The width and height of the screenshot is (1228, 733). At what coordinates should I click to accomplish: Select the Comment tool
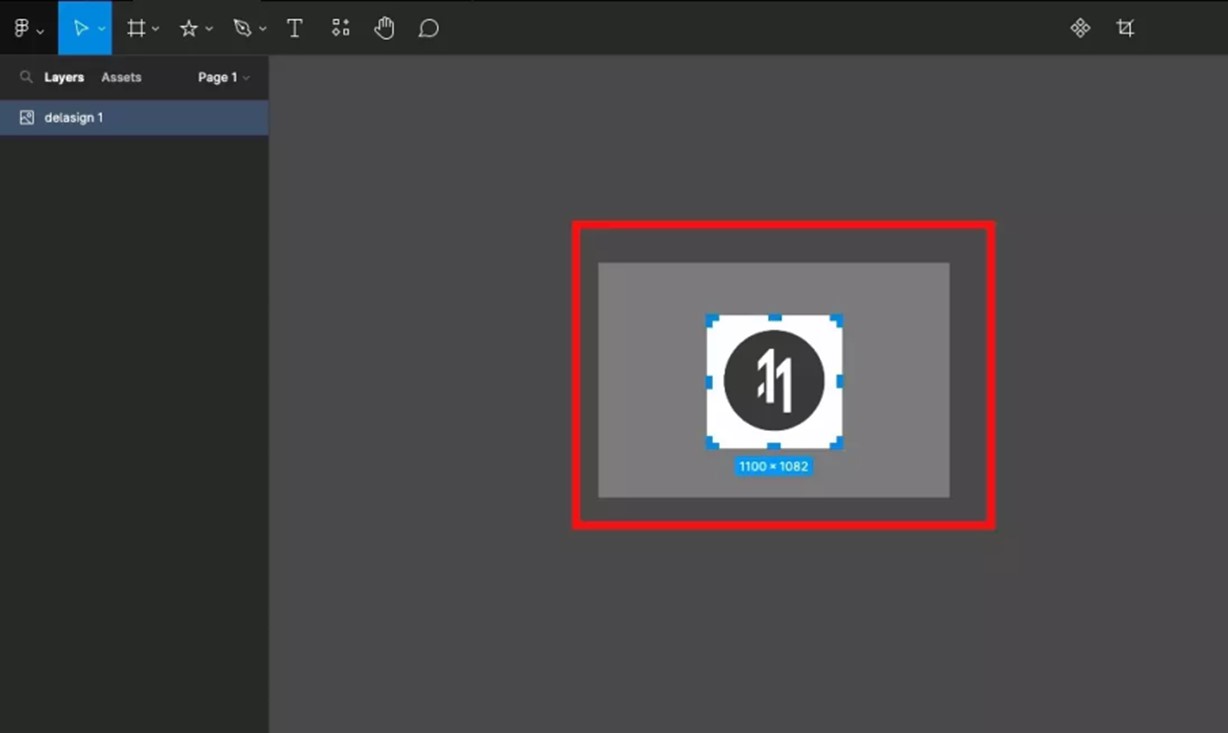[429, 28]
